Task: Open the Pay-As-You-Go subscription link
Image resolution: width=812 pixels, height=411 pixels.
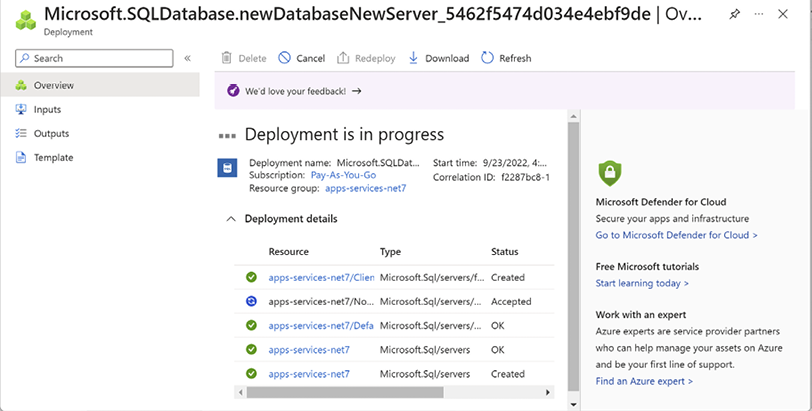Action: pyautogui.click(x=343, y=175)
